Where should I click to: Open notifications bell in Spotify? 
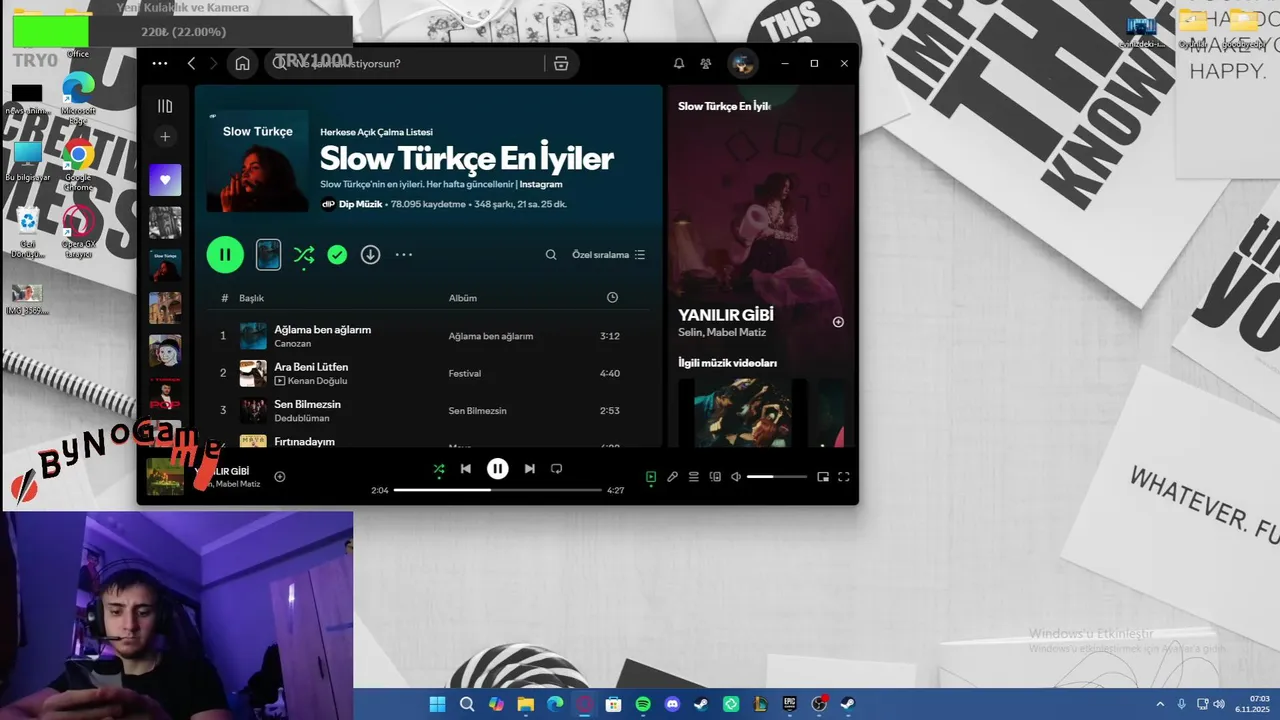click(679, 63)
